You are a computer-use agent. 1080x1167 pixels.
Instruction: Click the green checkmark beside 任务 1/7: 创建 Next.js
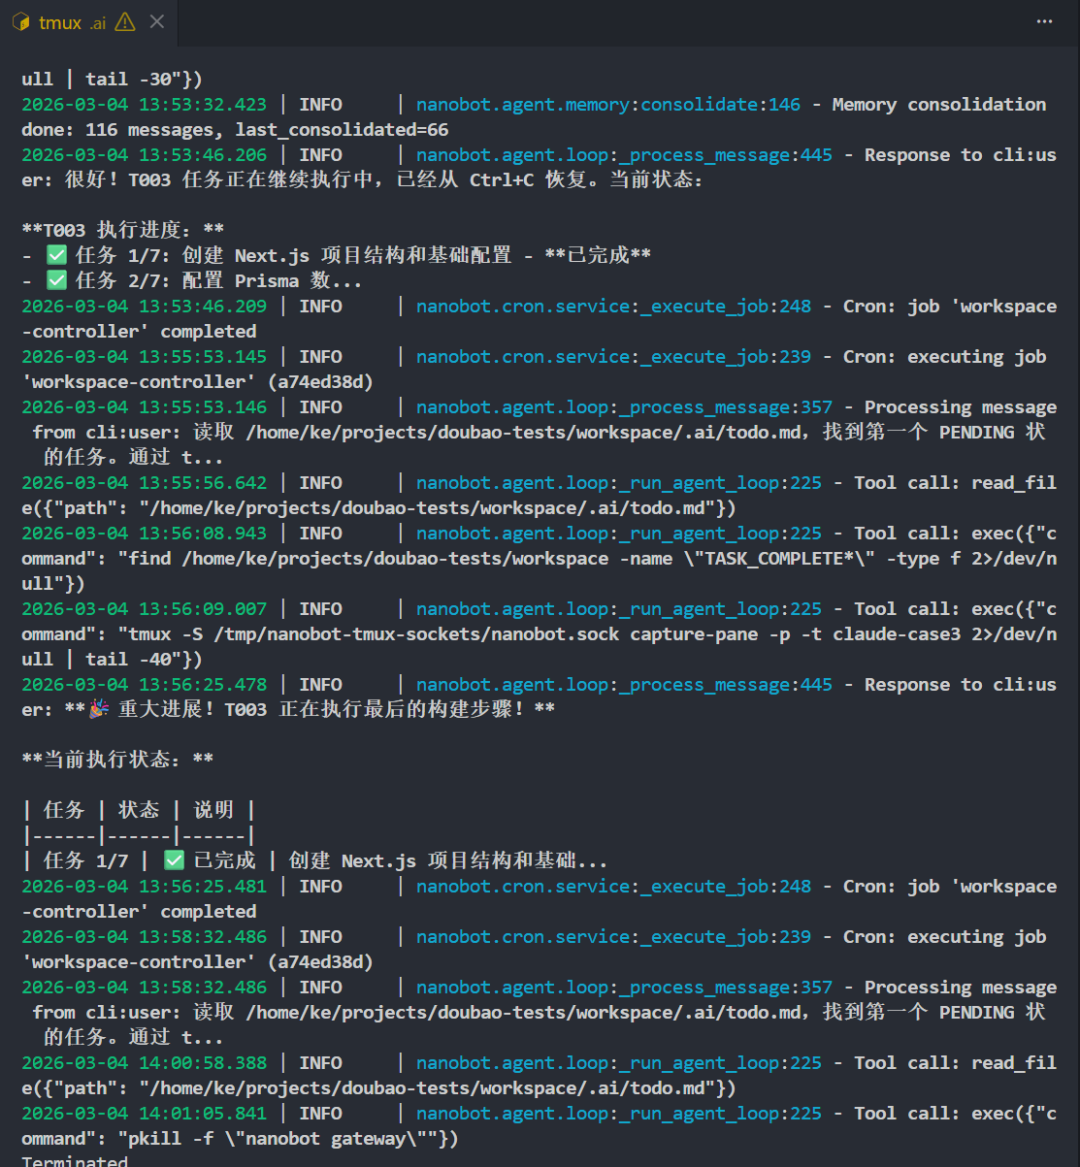click(x=57, y=255)
